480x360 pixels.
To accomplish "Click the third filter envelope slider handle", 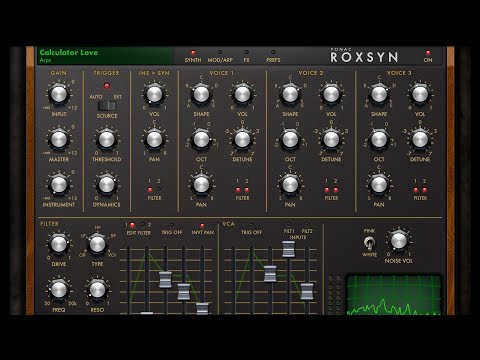I will [165, 280].
